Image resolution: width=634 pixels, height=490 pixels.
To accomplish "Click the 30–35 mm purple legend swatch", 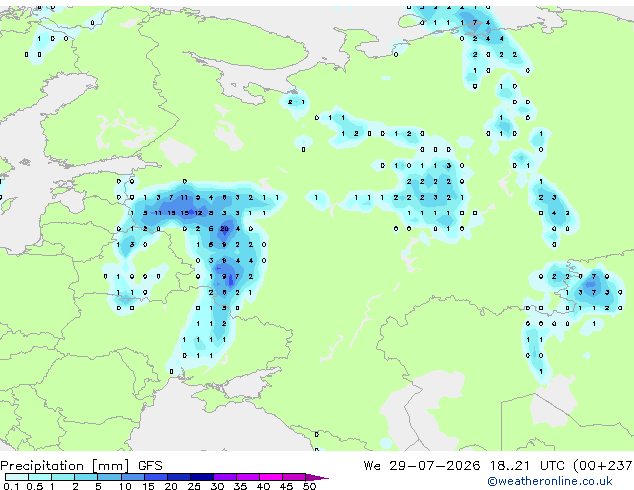I will 225,477.
